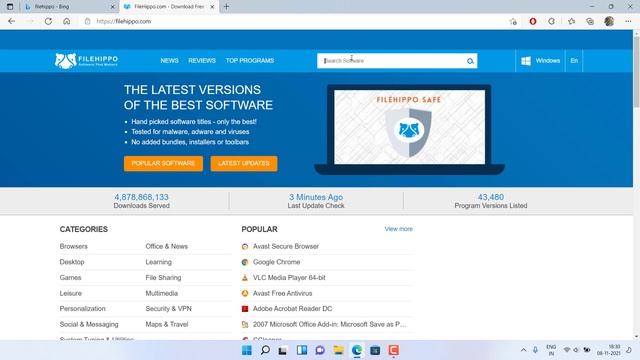The image size is (640, 360).
Task: Open the Collections icon in browser toolbar
Action: pyautogui.click(x=590, y=21)
